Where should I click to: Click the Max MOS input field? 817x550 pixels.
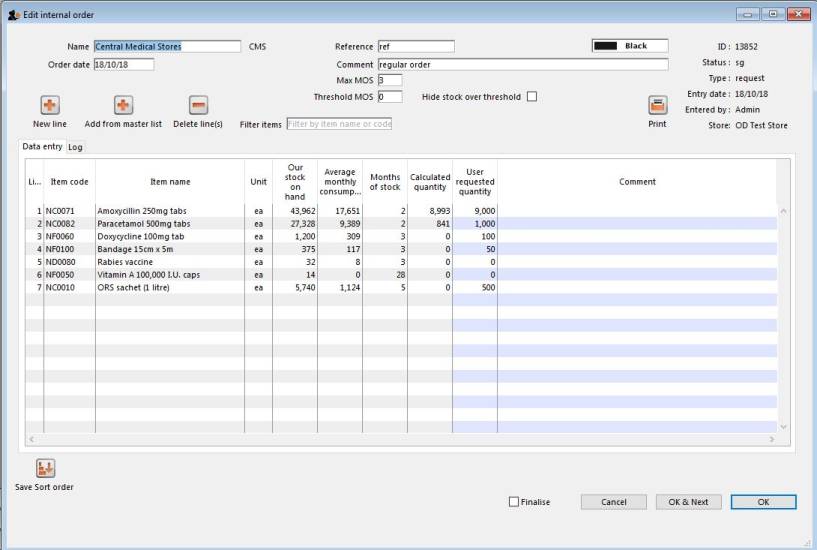(x=389, y=80)
